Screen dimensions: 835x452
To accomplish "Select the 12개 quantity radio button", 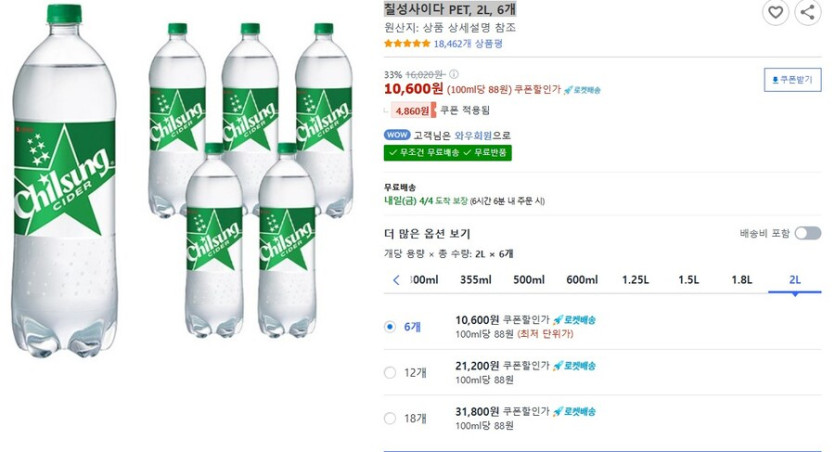I will pos(390,373).
